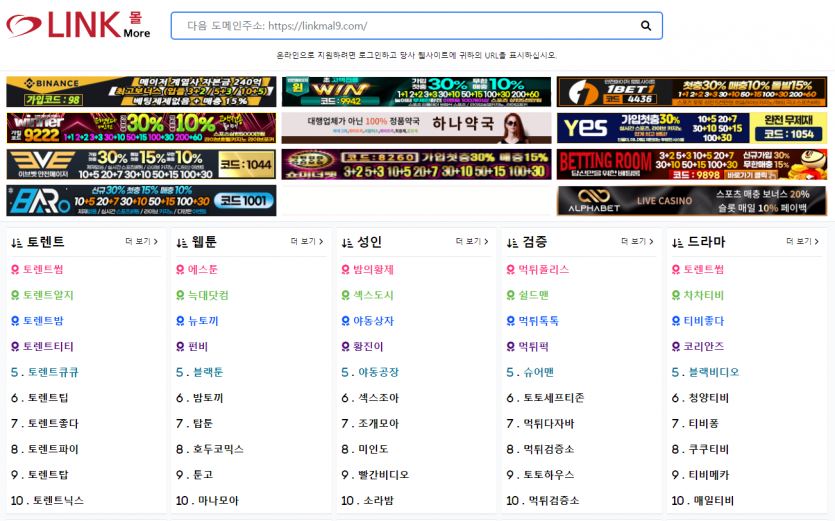Open the 하나약국 banner
Screen dimensions: 835x521
(416, 128)
